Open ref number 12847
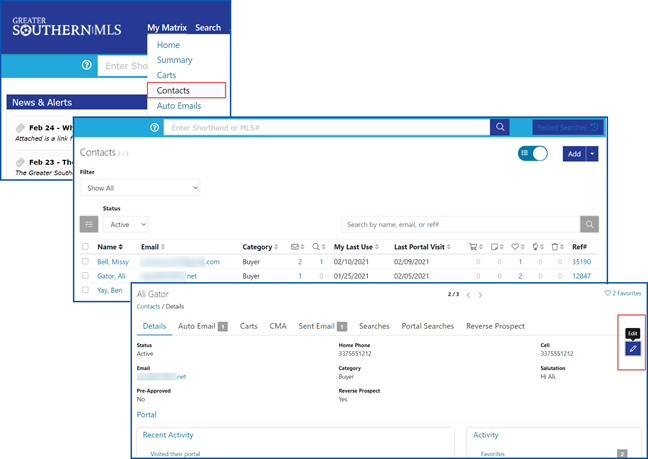Image resolution: width=648 pixels, height=459 pixels. click(x=581, y=276)
